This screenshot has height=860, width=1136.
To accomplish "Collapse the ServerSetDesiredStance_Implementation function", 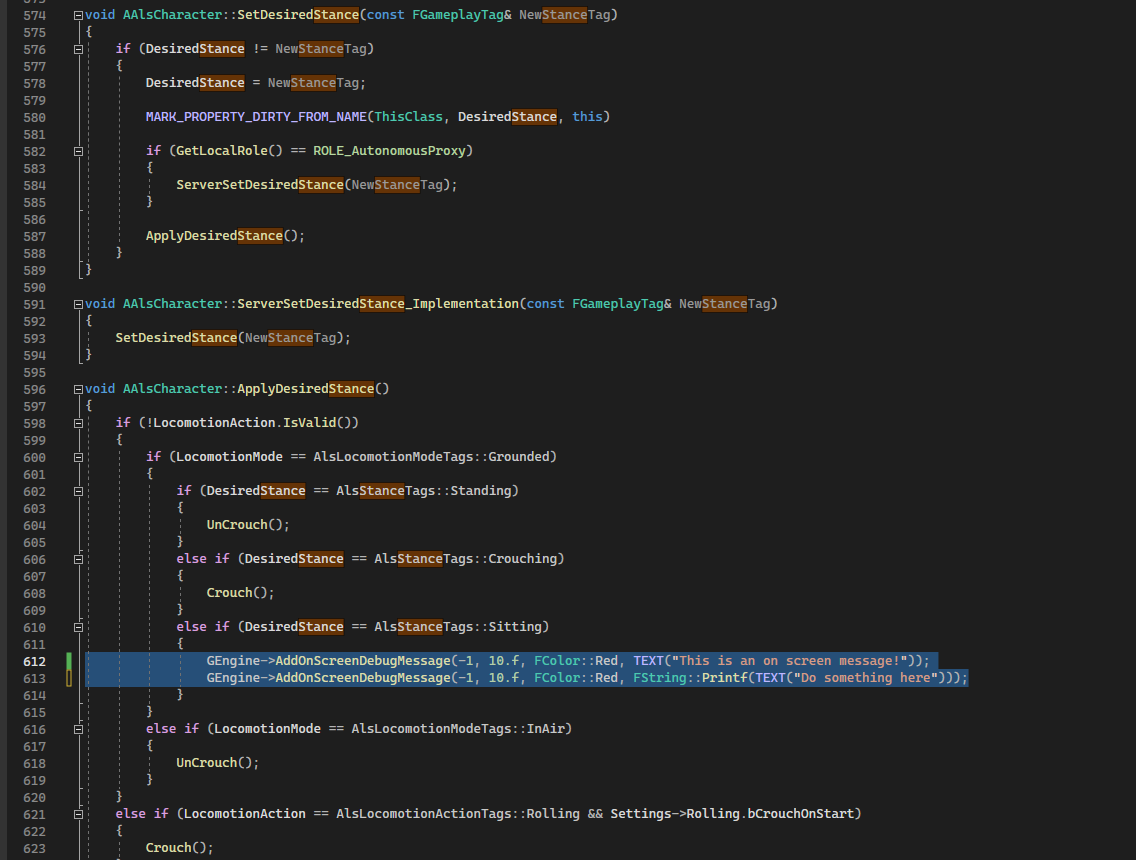I will click(77, 303).
